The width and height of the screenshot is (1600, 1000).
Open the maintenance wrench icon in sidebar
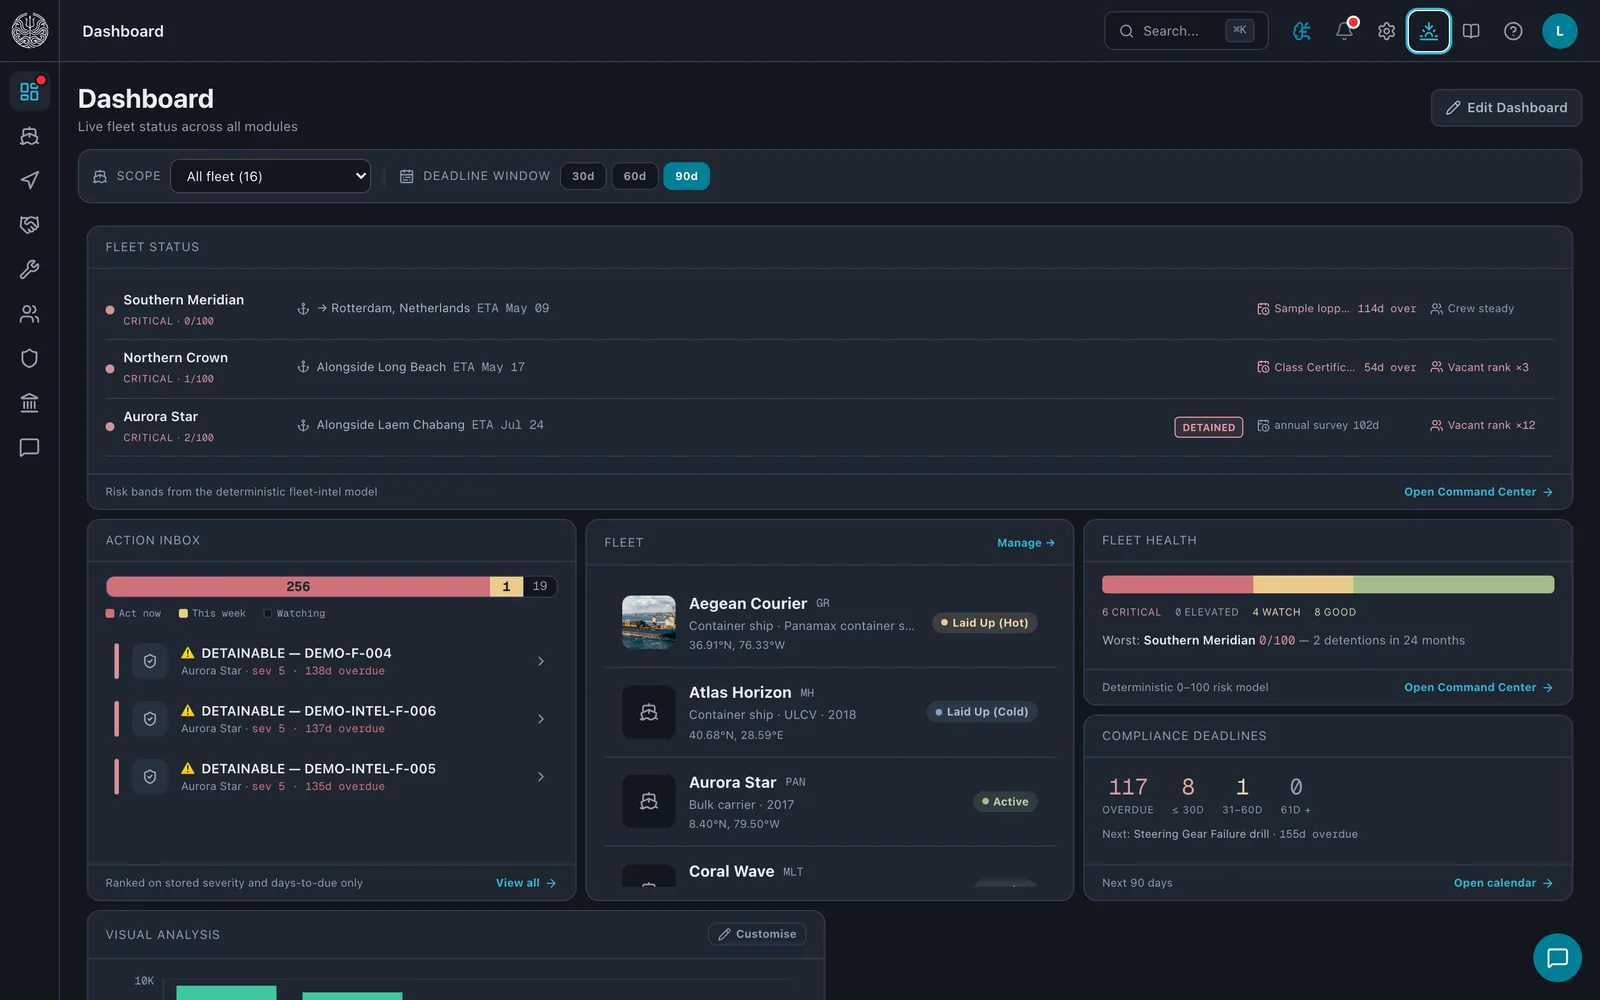29,269
